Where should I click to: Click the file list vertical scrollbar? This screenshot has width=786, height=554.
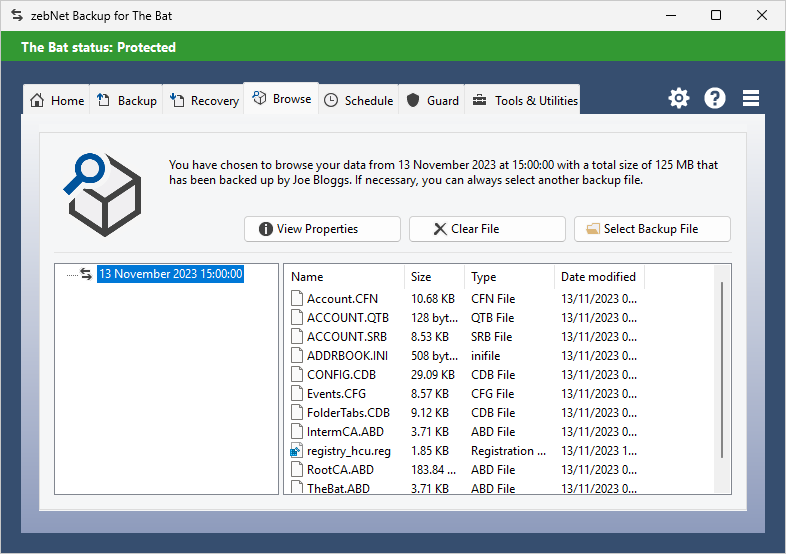[723, 370]
